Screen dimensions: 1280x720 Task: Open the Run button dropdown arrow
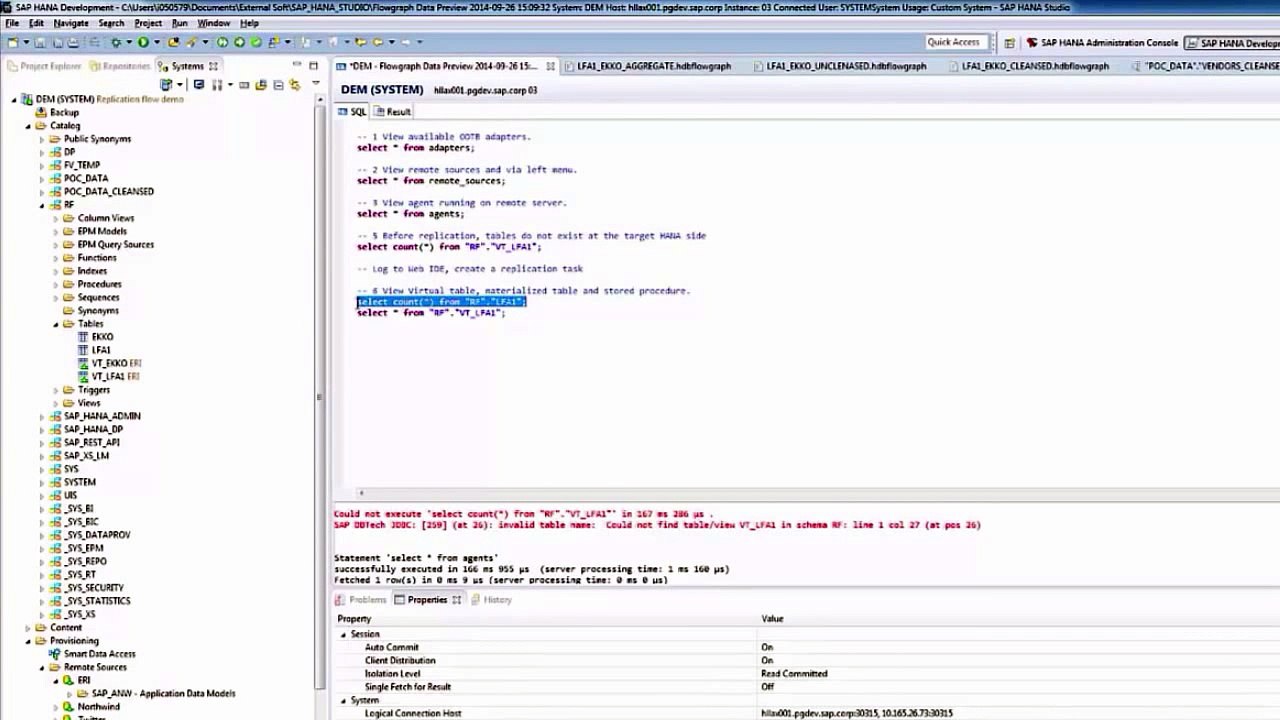click(x=156, y=43)
